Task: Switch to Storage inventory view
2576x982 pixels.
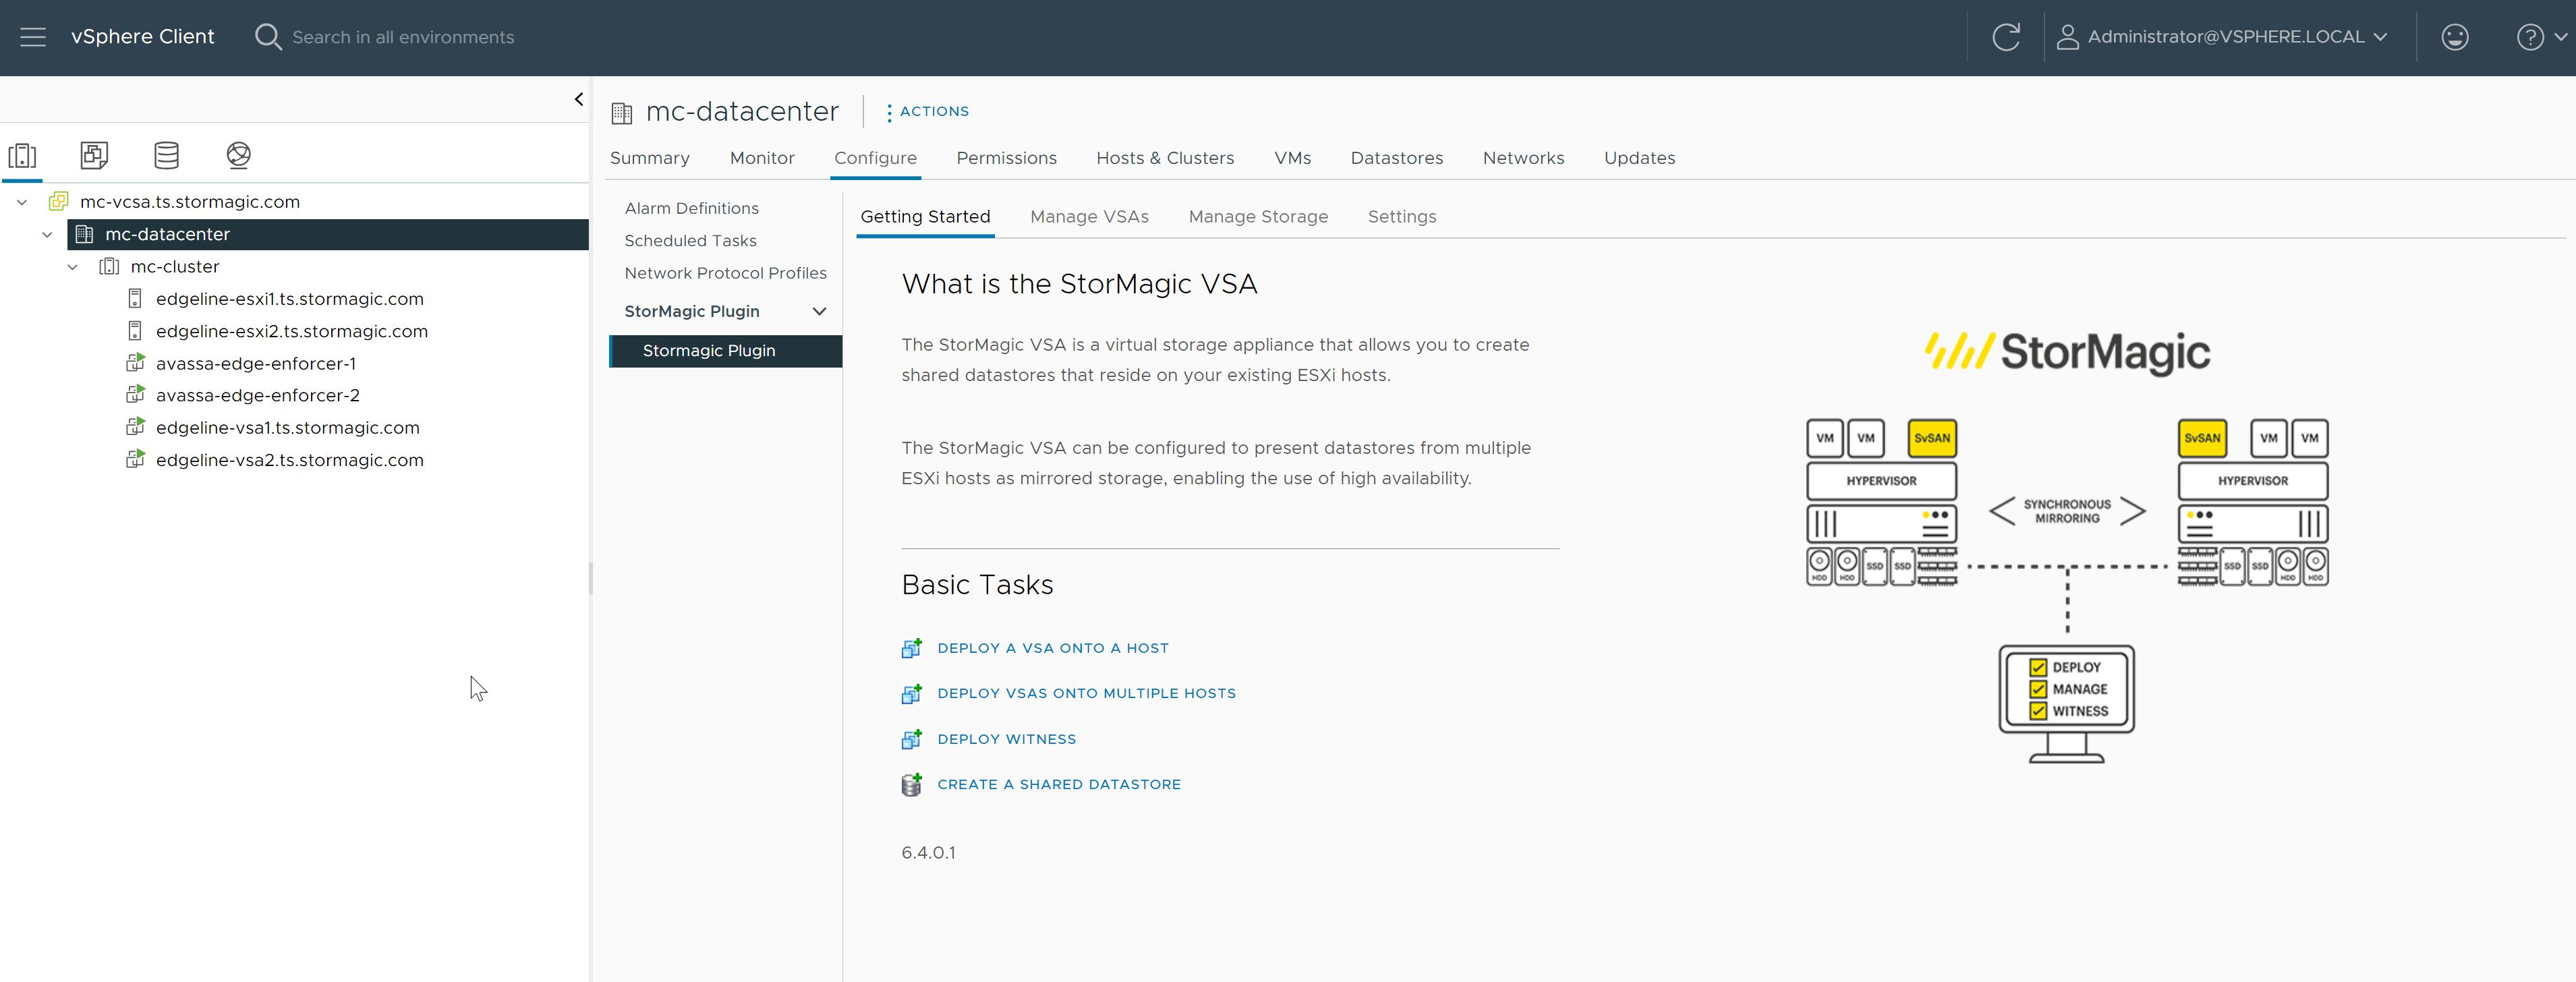Action: [x=166, y=155]
